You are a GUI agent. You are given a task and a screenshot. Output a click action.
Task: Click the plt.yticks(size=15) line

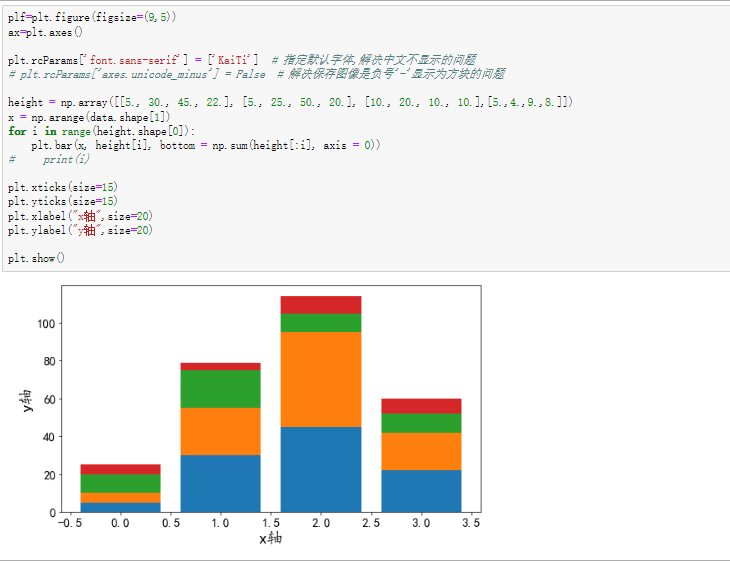tap(62, 202)
